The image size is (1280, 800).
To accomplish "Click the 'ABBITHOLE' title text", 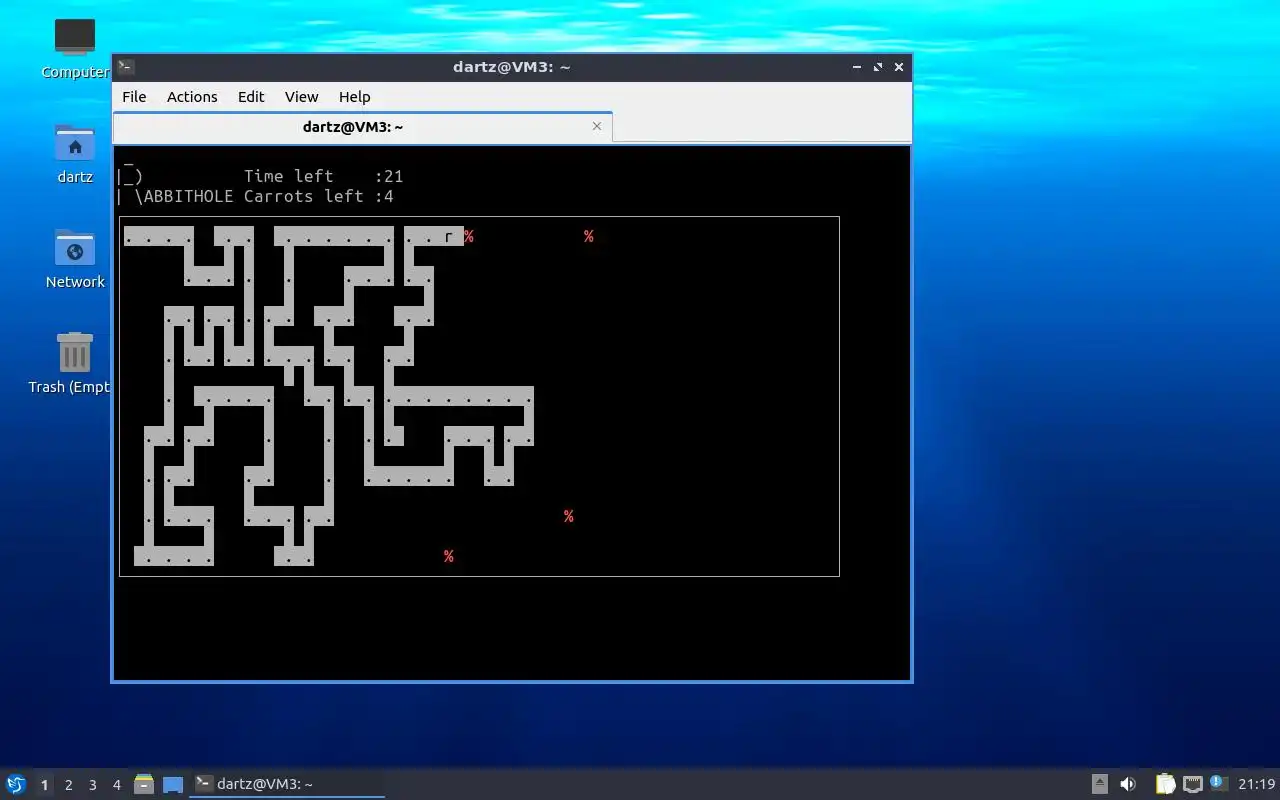I will click(x=189, y=196).
